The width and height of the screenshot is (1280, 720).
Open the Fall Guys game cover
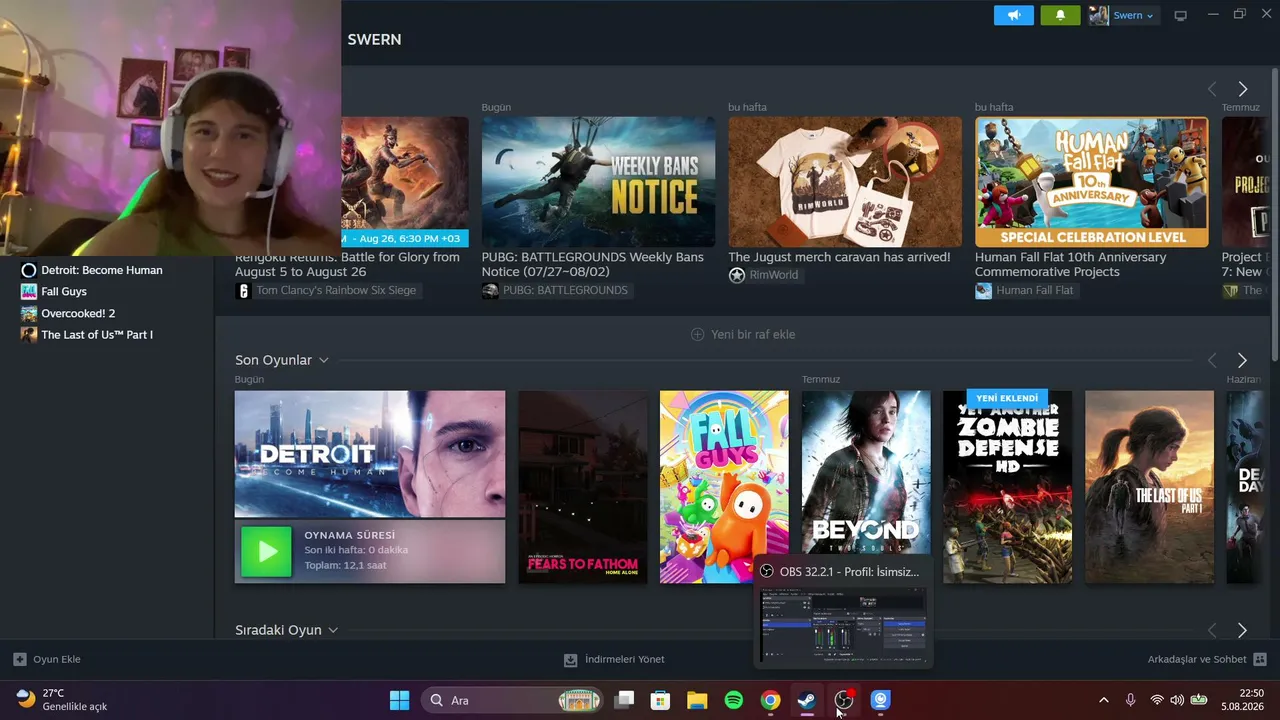tap(724, 487)
